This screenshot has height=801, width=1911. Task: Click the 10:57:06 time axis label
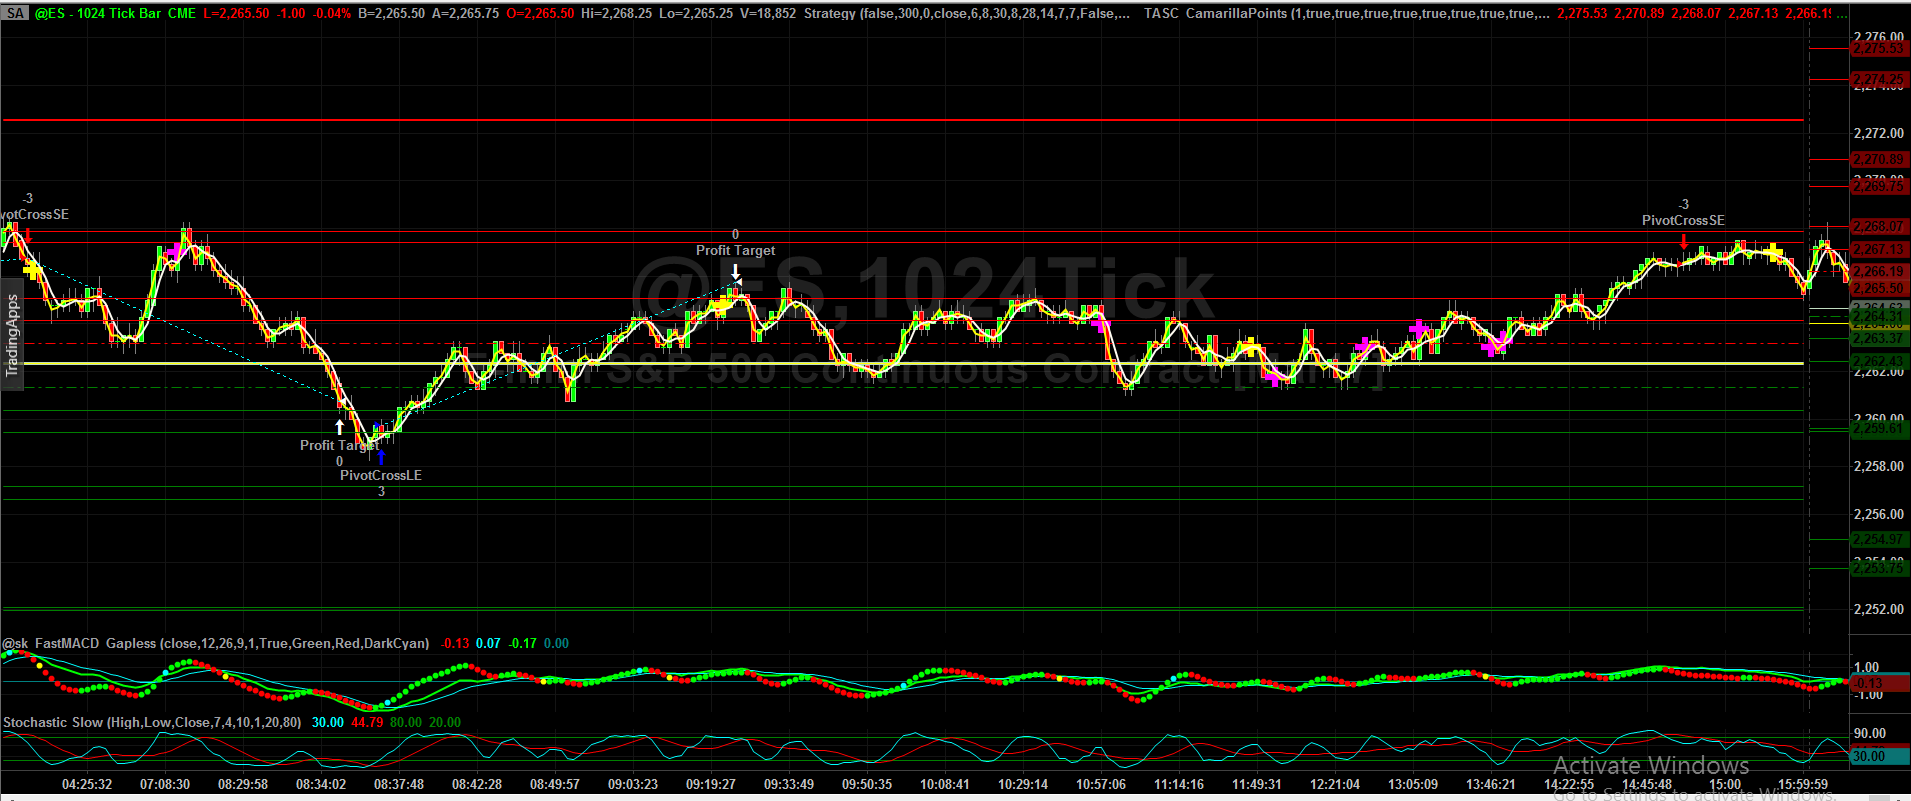tap(1101, 784)
